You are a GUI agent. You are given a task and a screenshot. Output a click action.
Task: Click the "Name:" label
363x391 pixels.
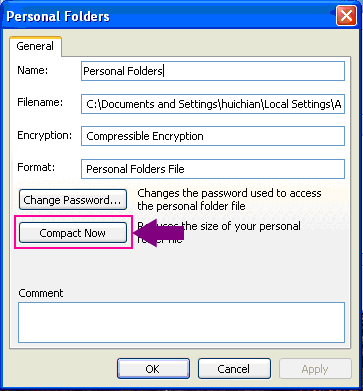click(33, 70)
